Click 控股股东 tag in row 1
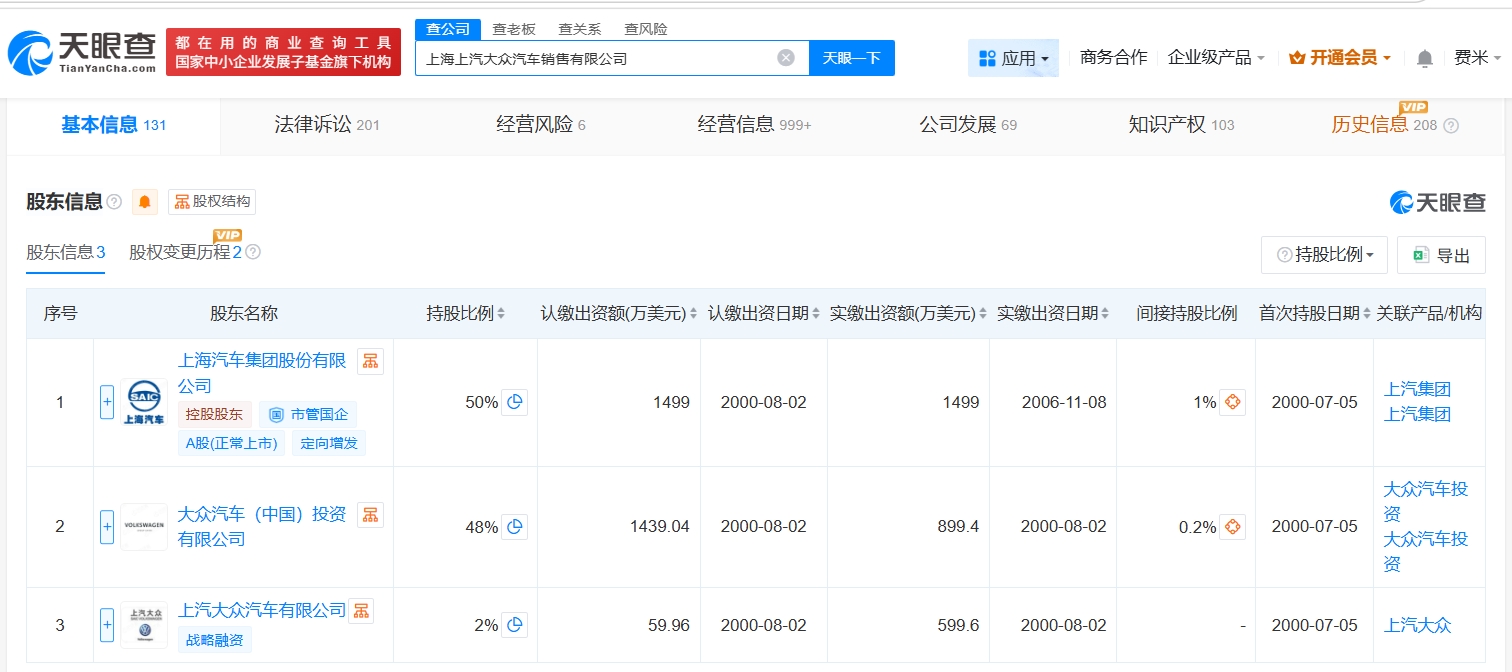 point(215,414)
